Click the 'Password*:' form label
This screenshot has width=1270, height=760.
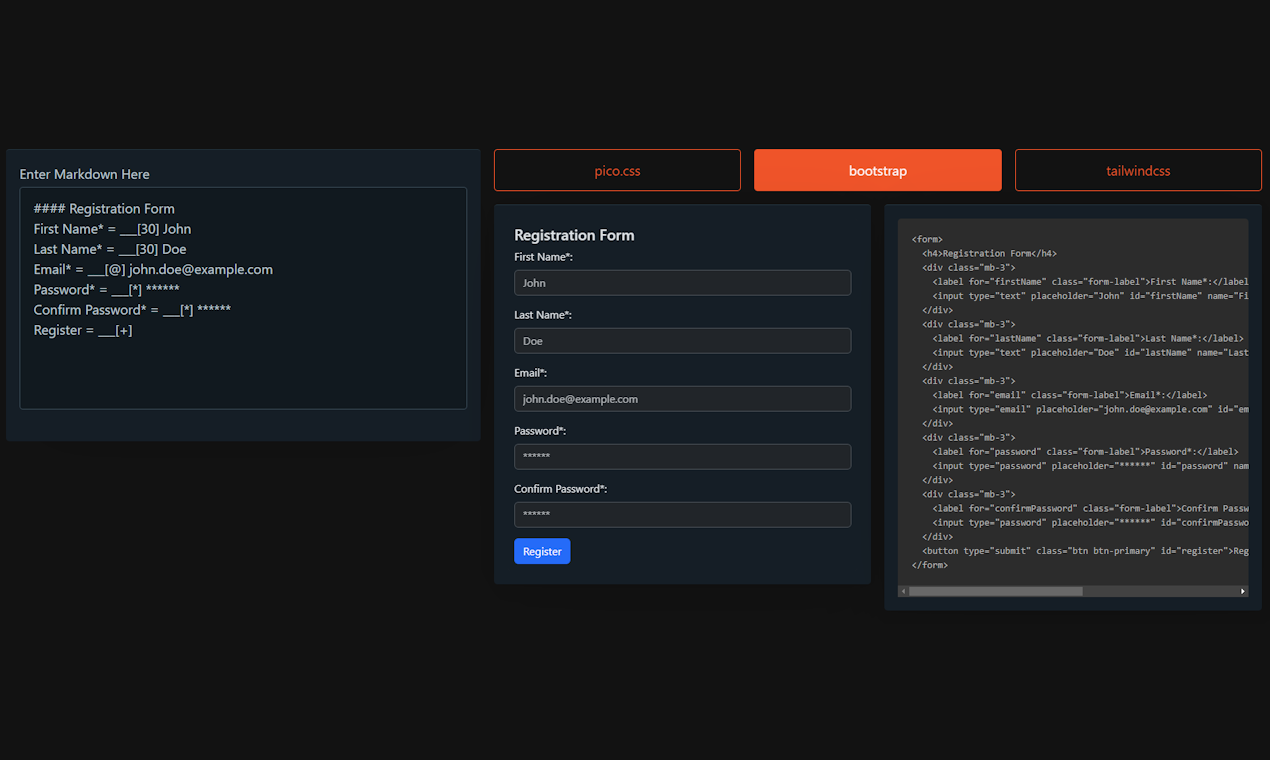pos(540,431)
